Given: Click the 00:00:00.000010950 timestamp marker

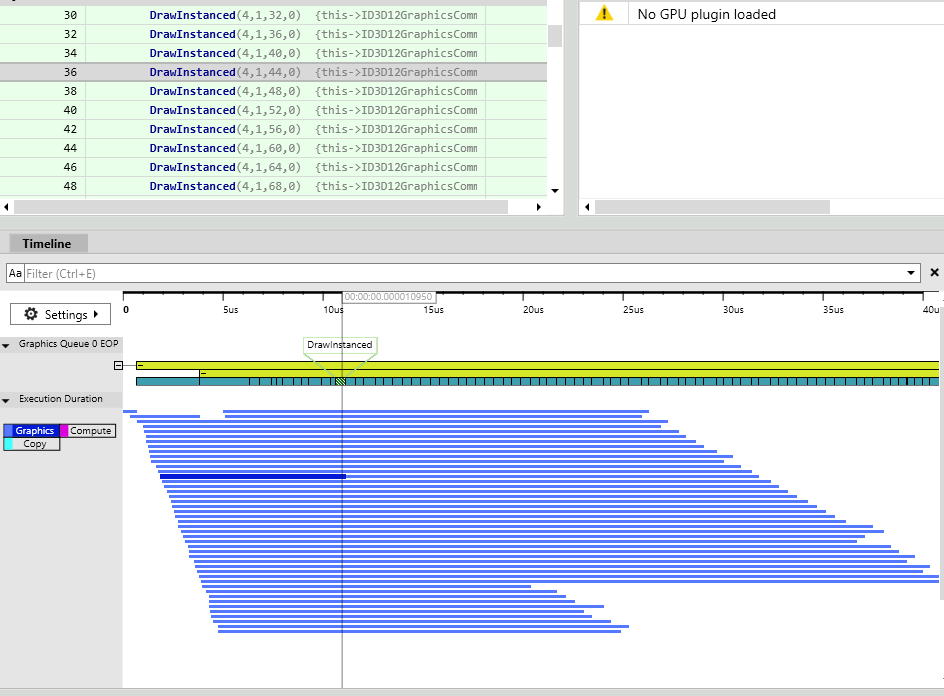Looking at the screenshot, I should click(388, 297).
